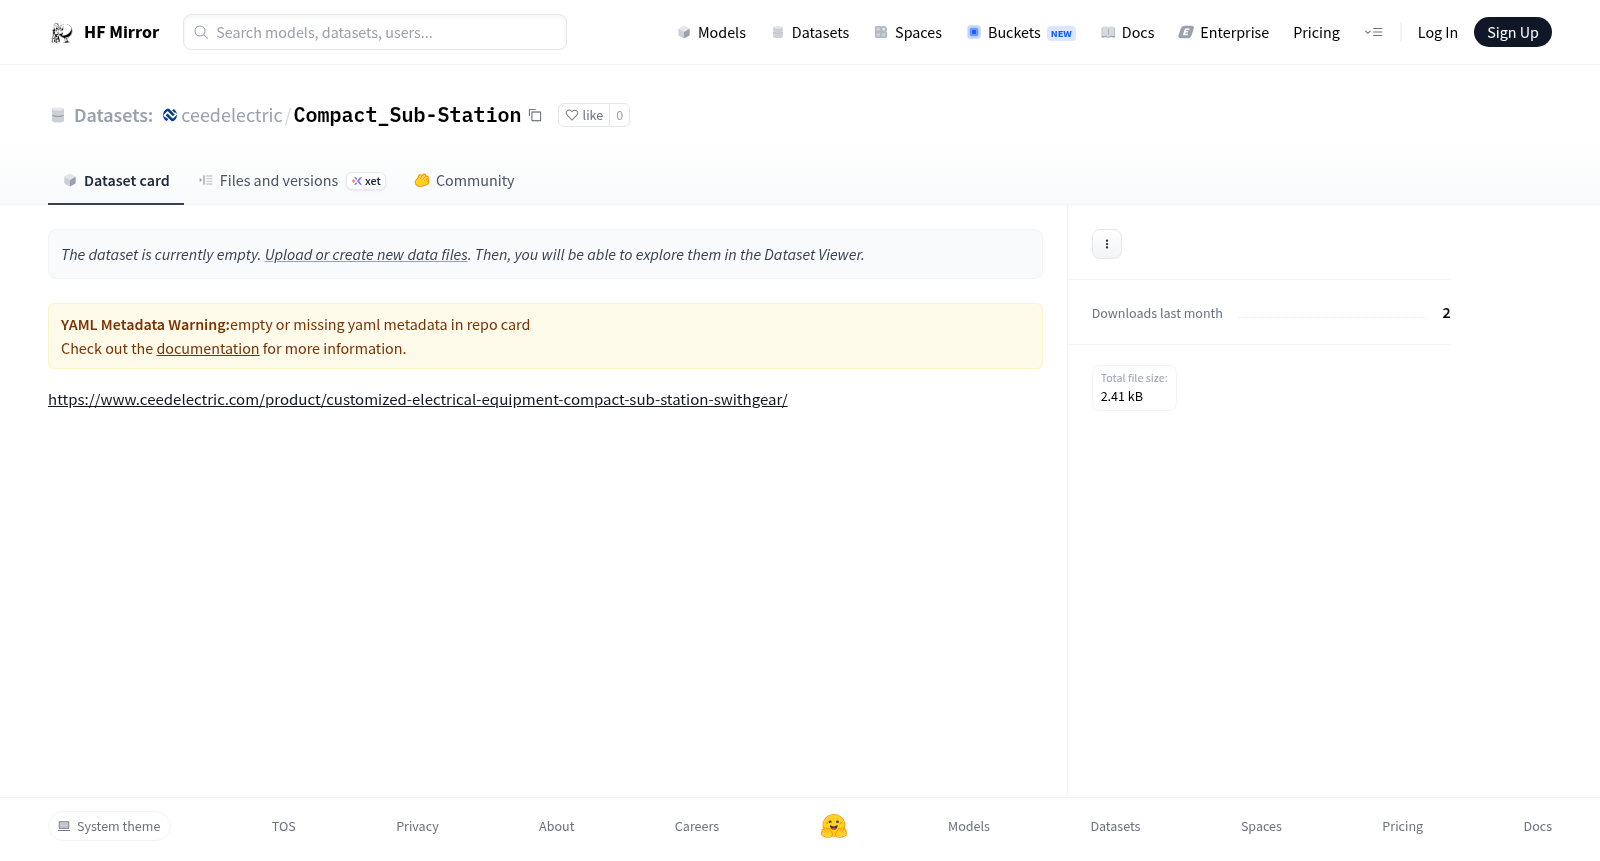
Task: Click the Datasets: breadcrumb label
Action: tap(113, 116)
